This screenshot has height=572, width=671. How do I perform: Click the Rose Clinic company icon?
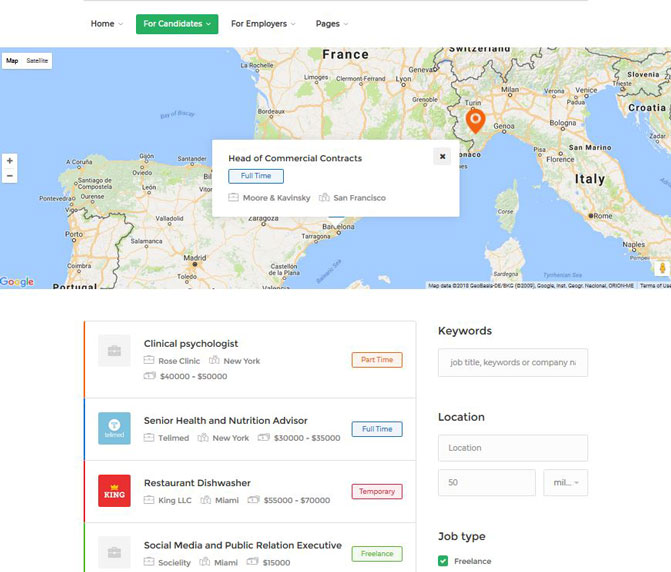[148, 360]
